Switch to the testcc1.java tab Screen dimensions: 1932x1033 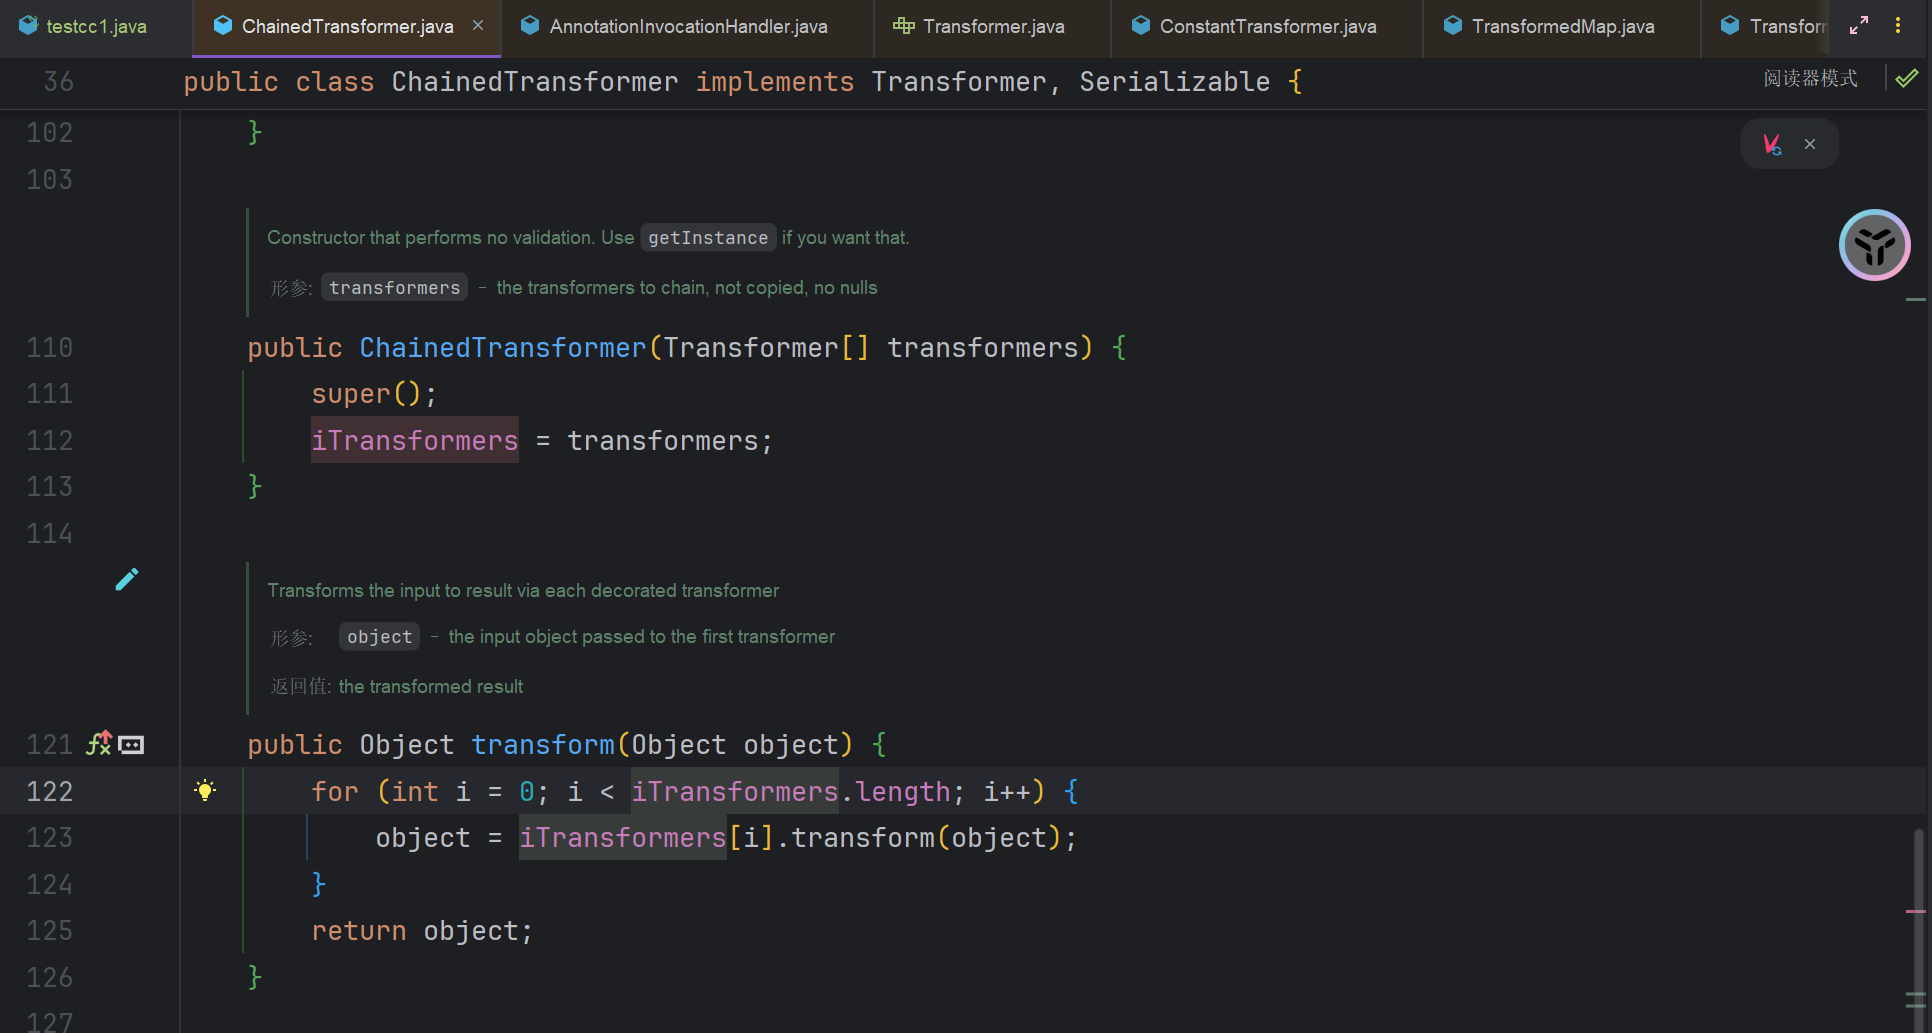(96, 27)
